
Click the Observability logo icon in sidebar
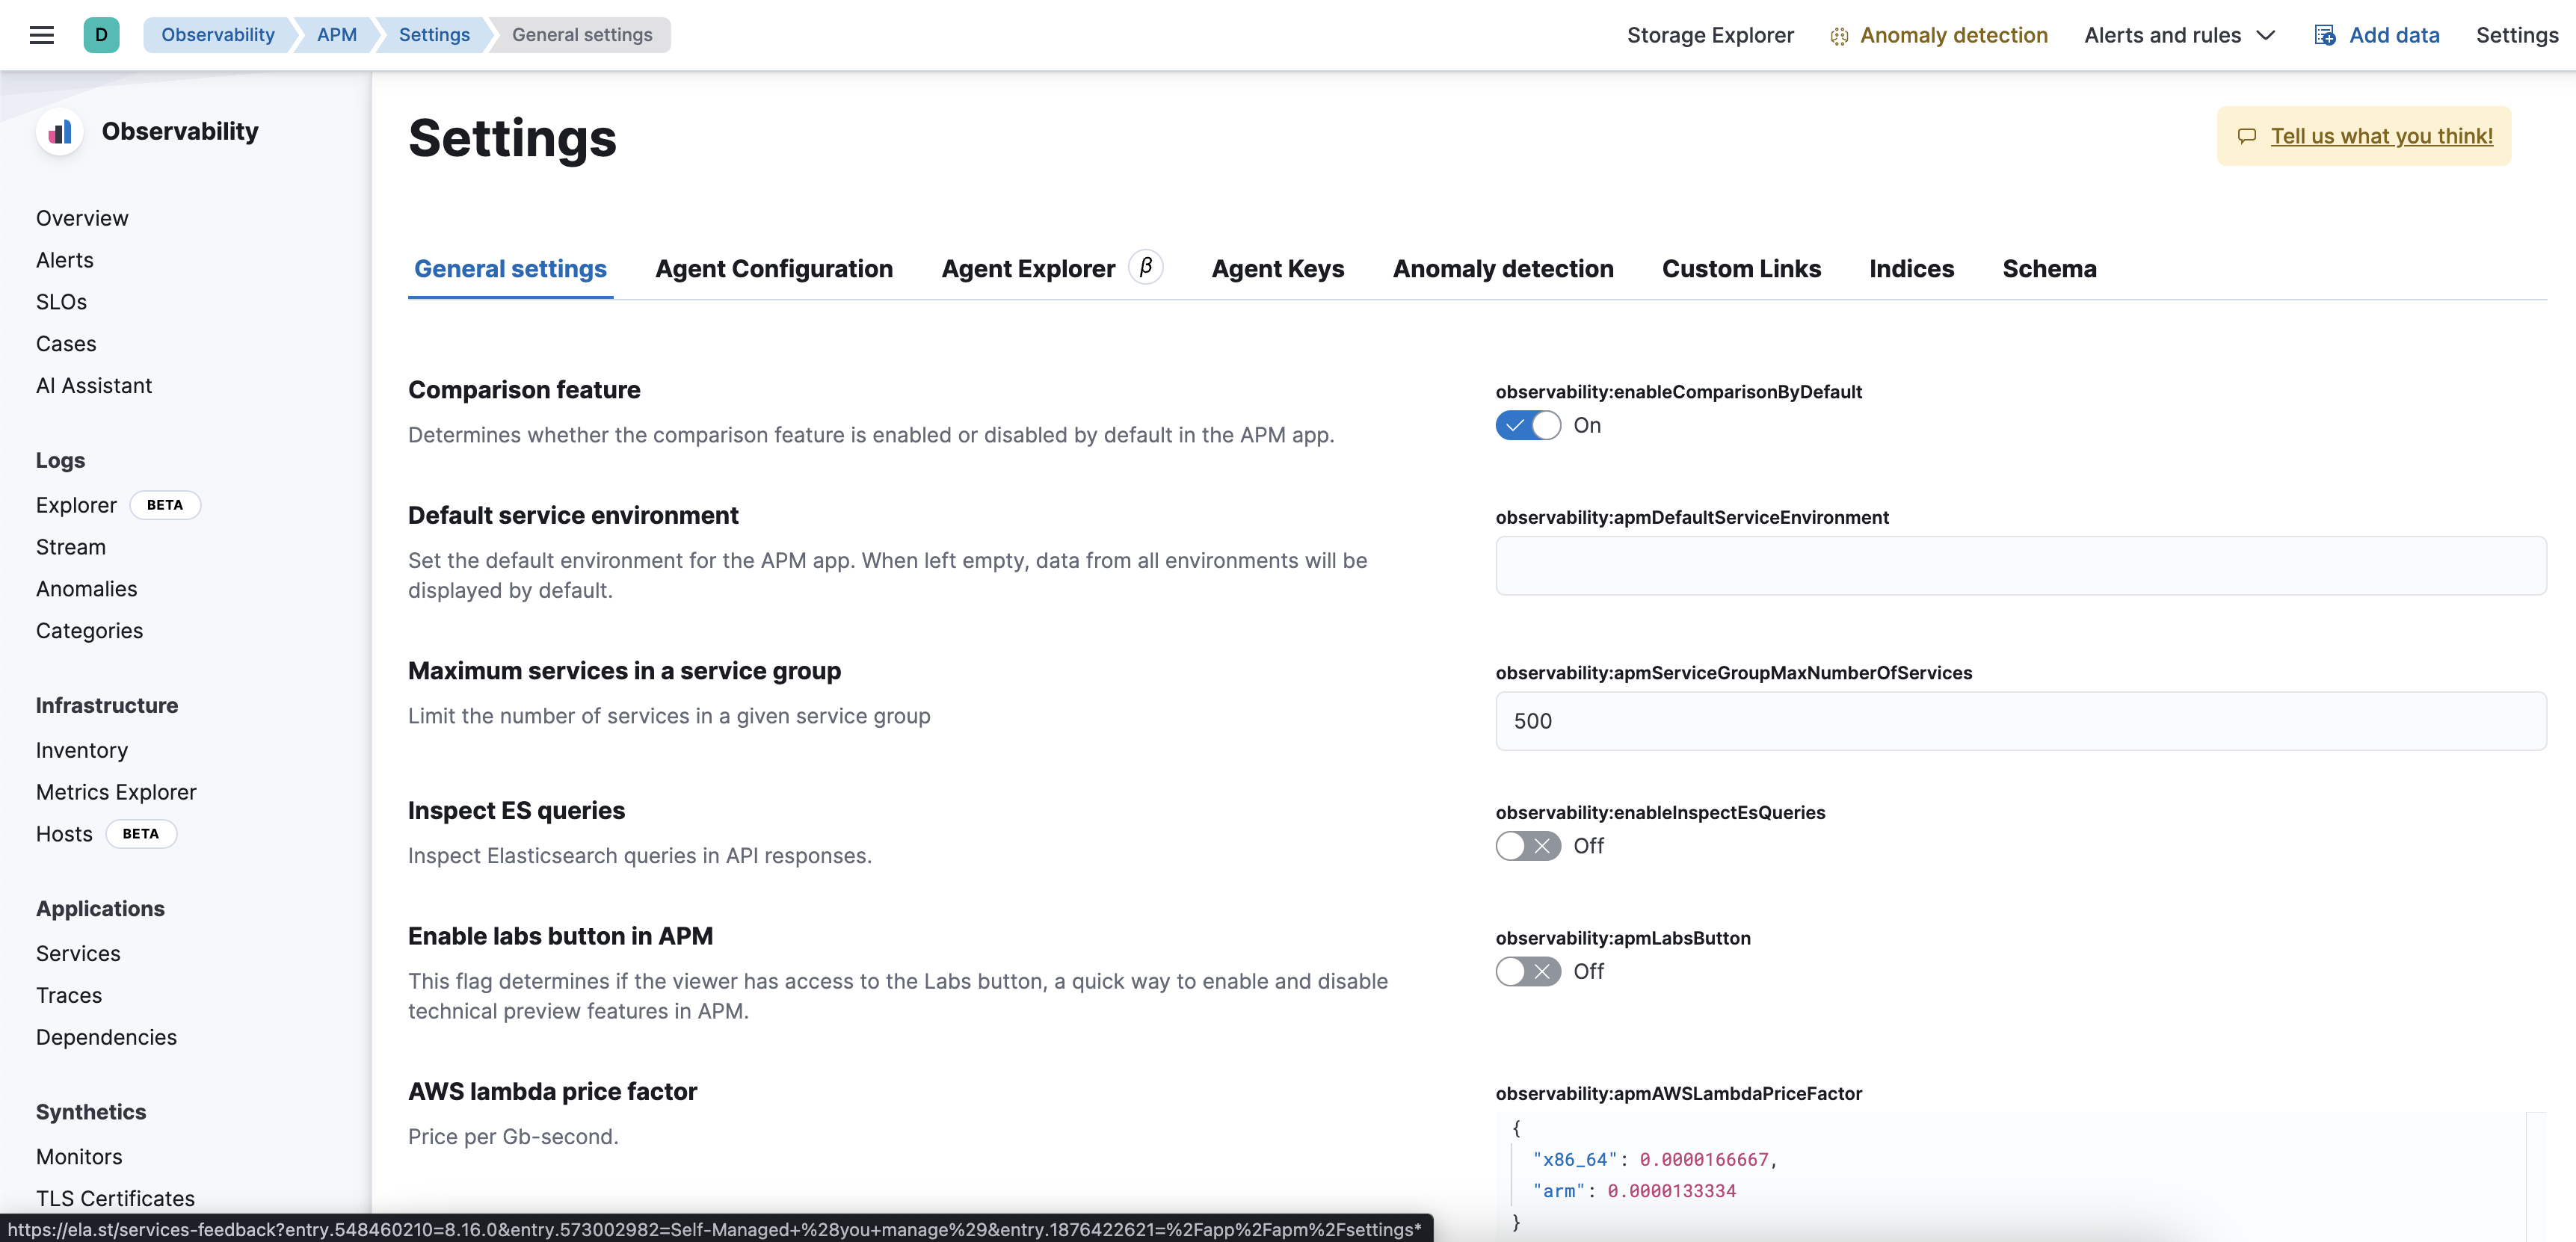point(60,132)
